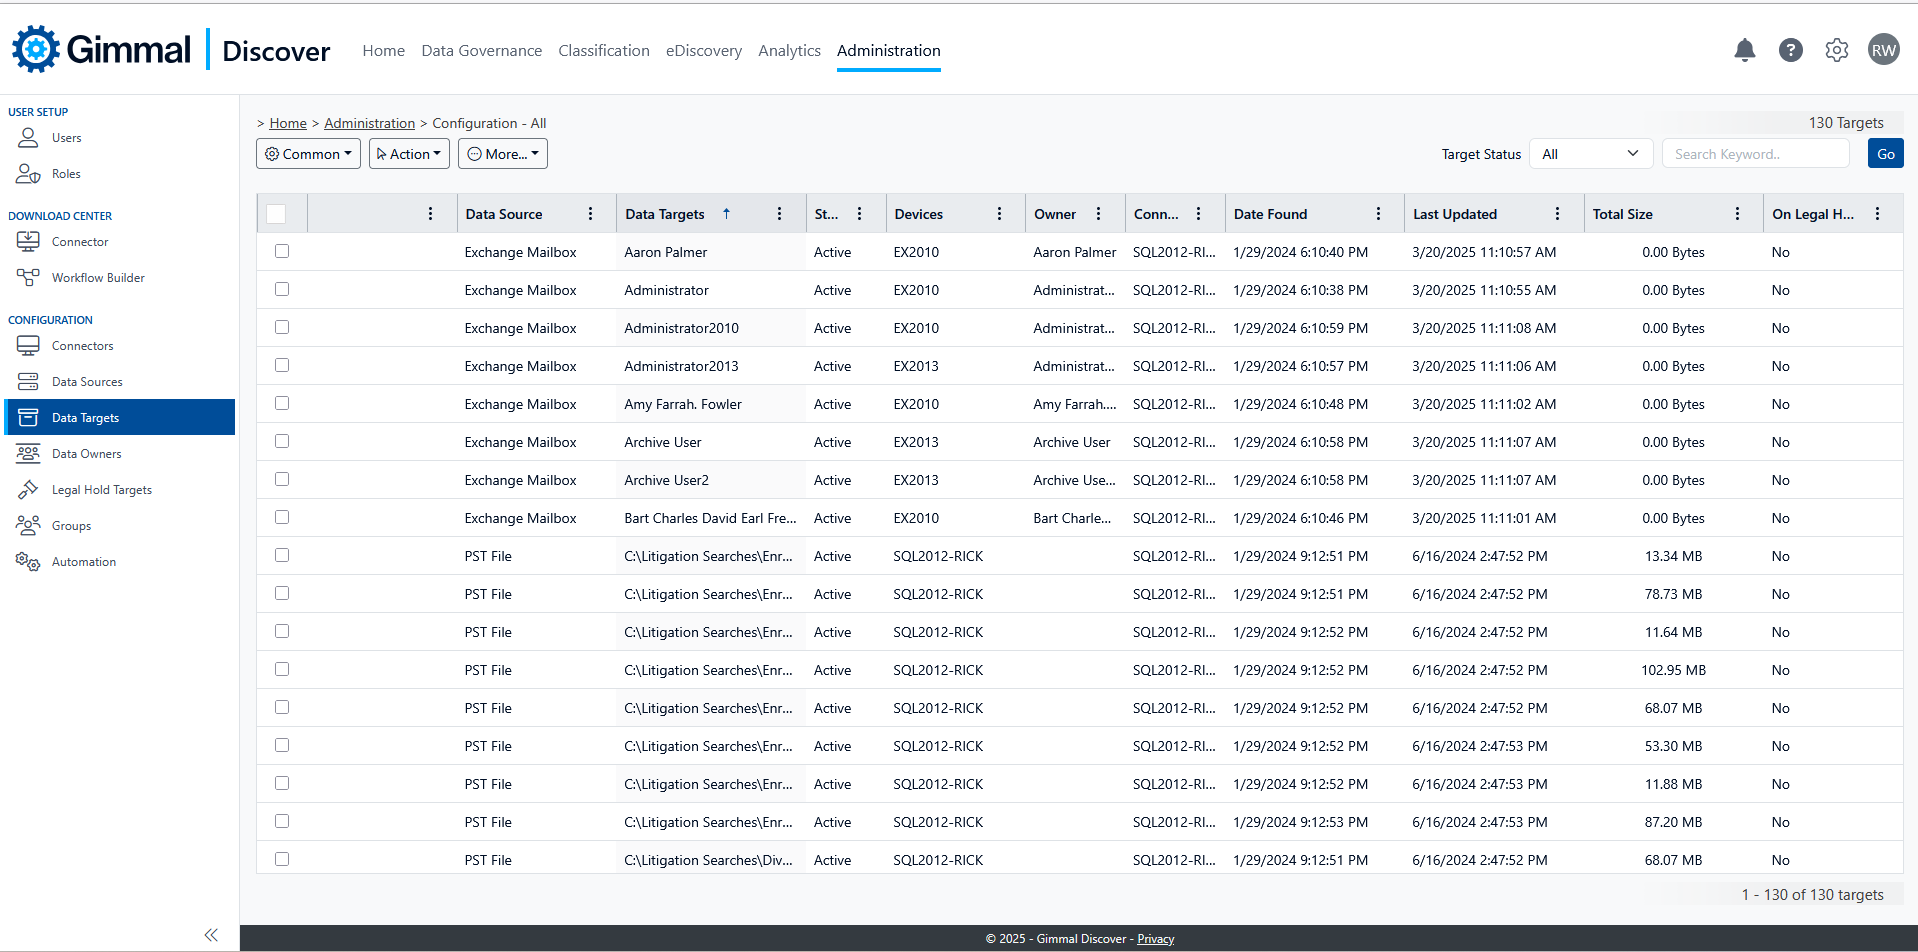Click the RW user avatar
Screen dimensions: 1918x952
pyautogui.click(x=1883, y=50)
